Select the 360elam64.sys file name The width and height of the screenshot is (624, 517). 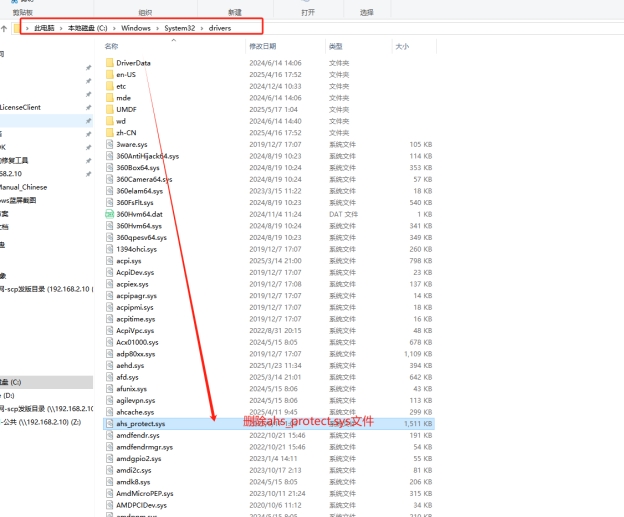[x=140, y=191]
